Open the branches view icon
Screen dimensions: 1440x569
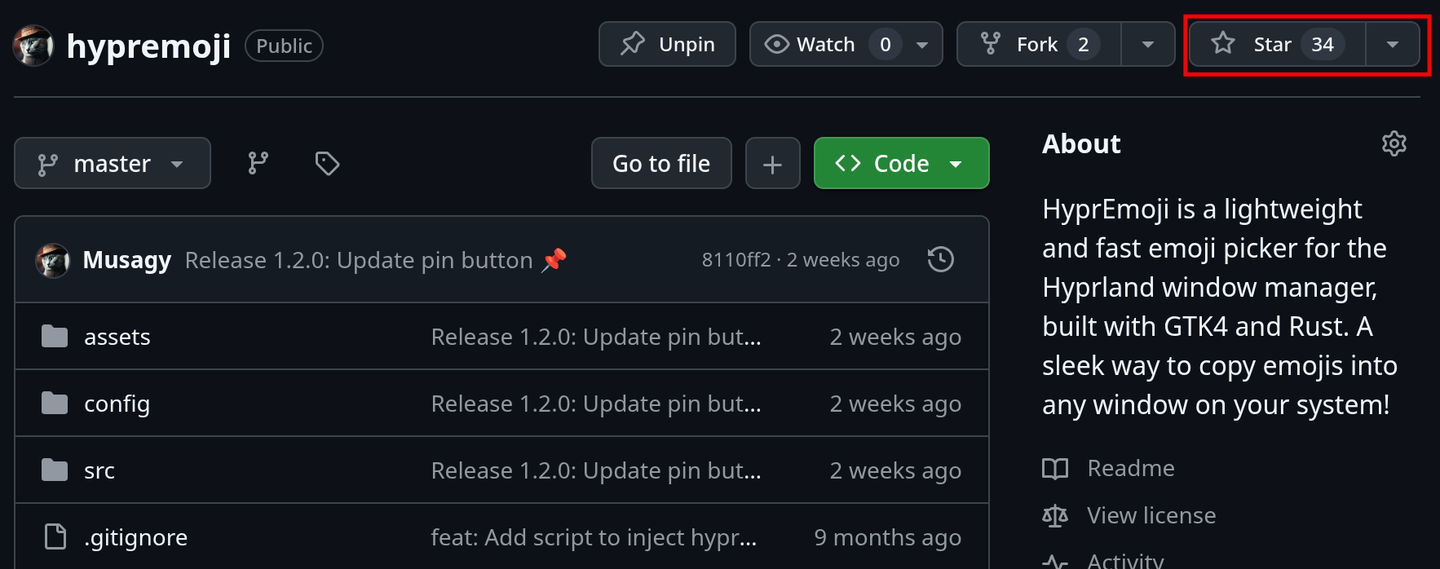[x=259, y=163]
